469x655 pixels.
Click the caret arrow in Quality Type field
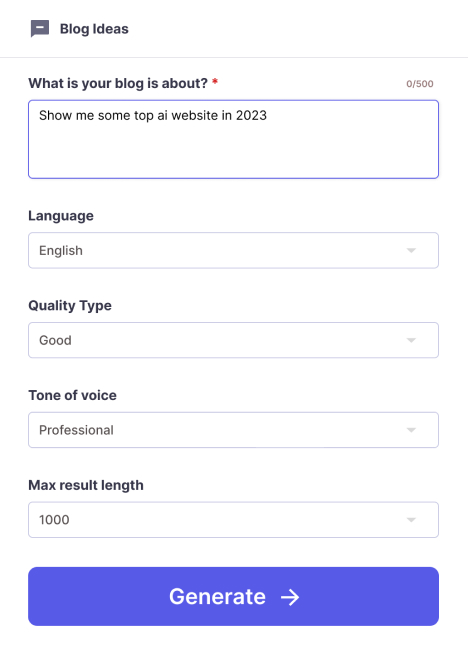click(x=411, y=340)
